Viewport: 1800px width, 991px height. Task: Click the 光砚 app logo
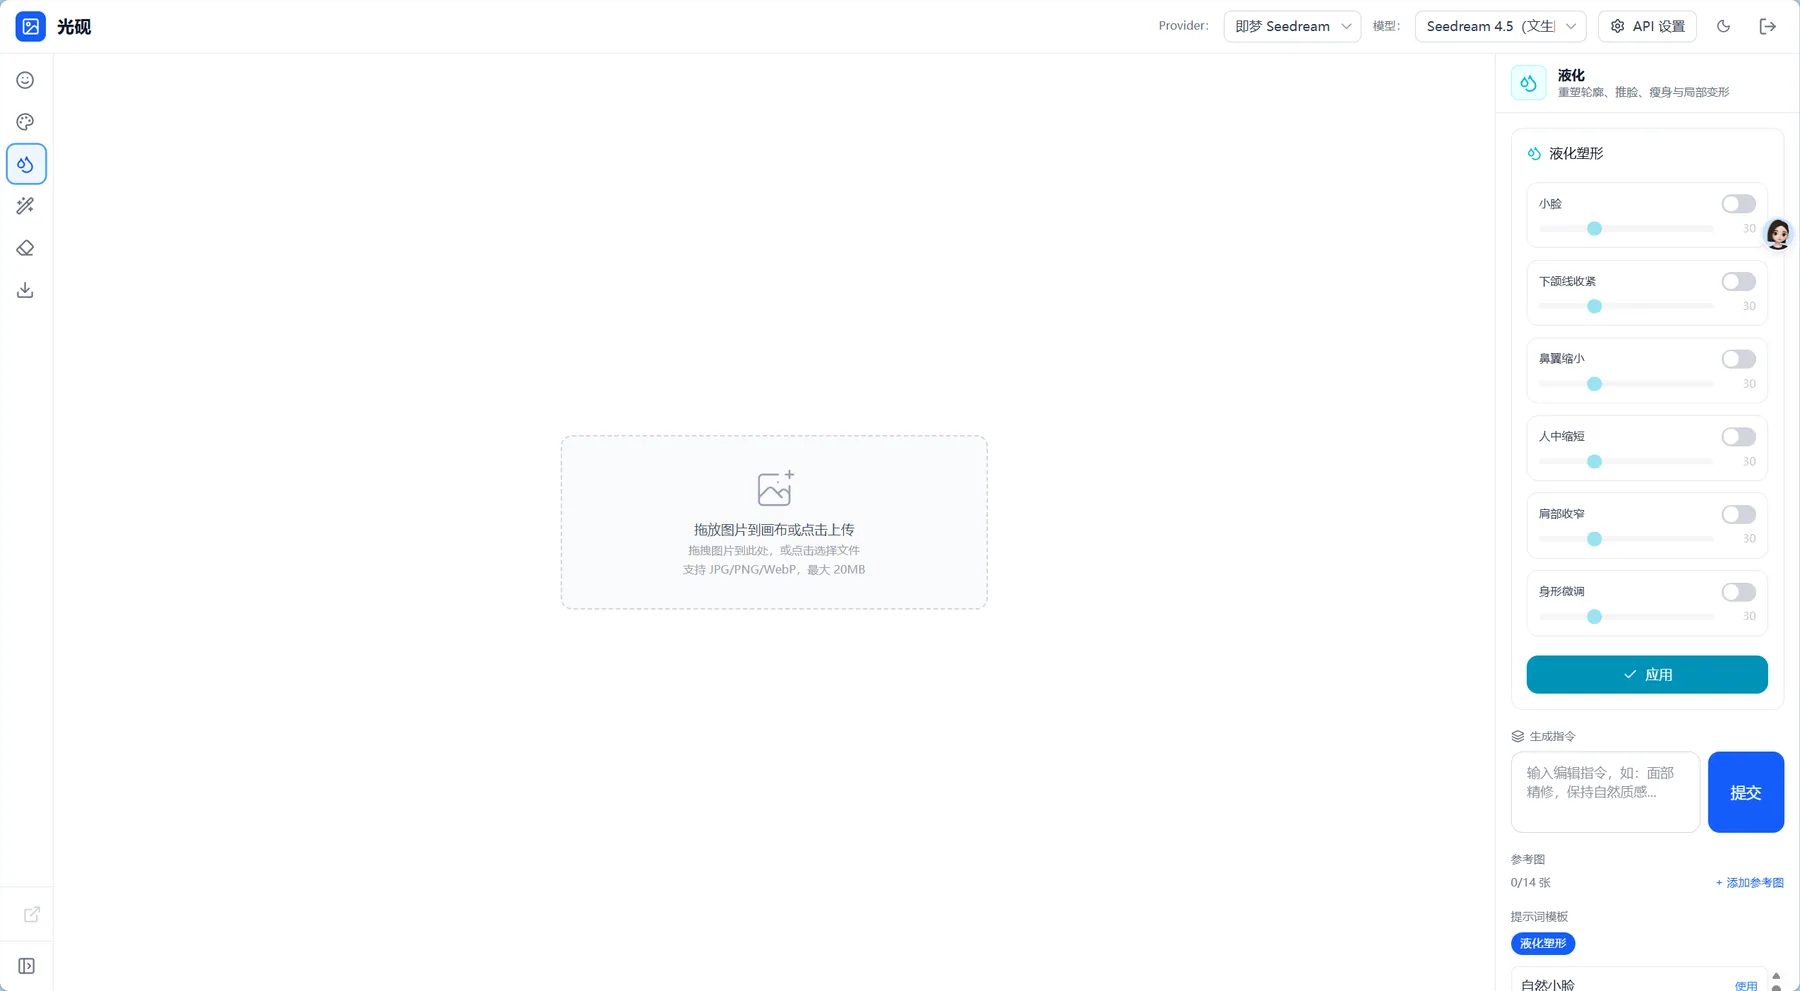coord(30,27)
